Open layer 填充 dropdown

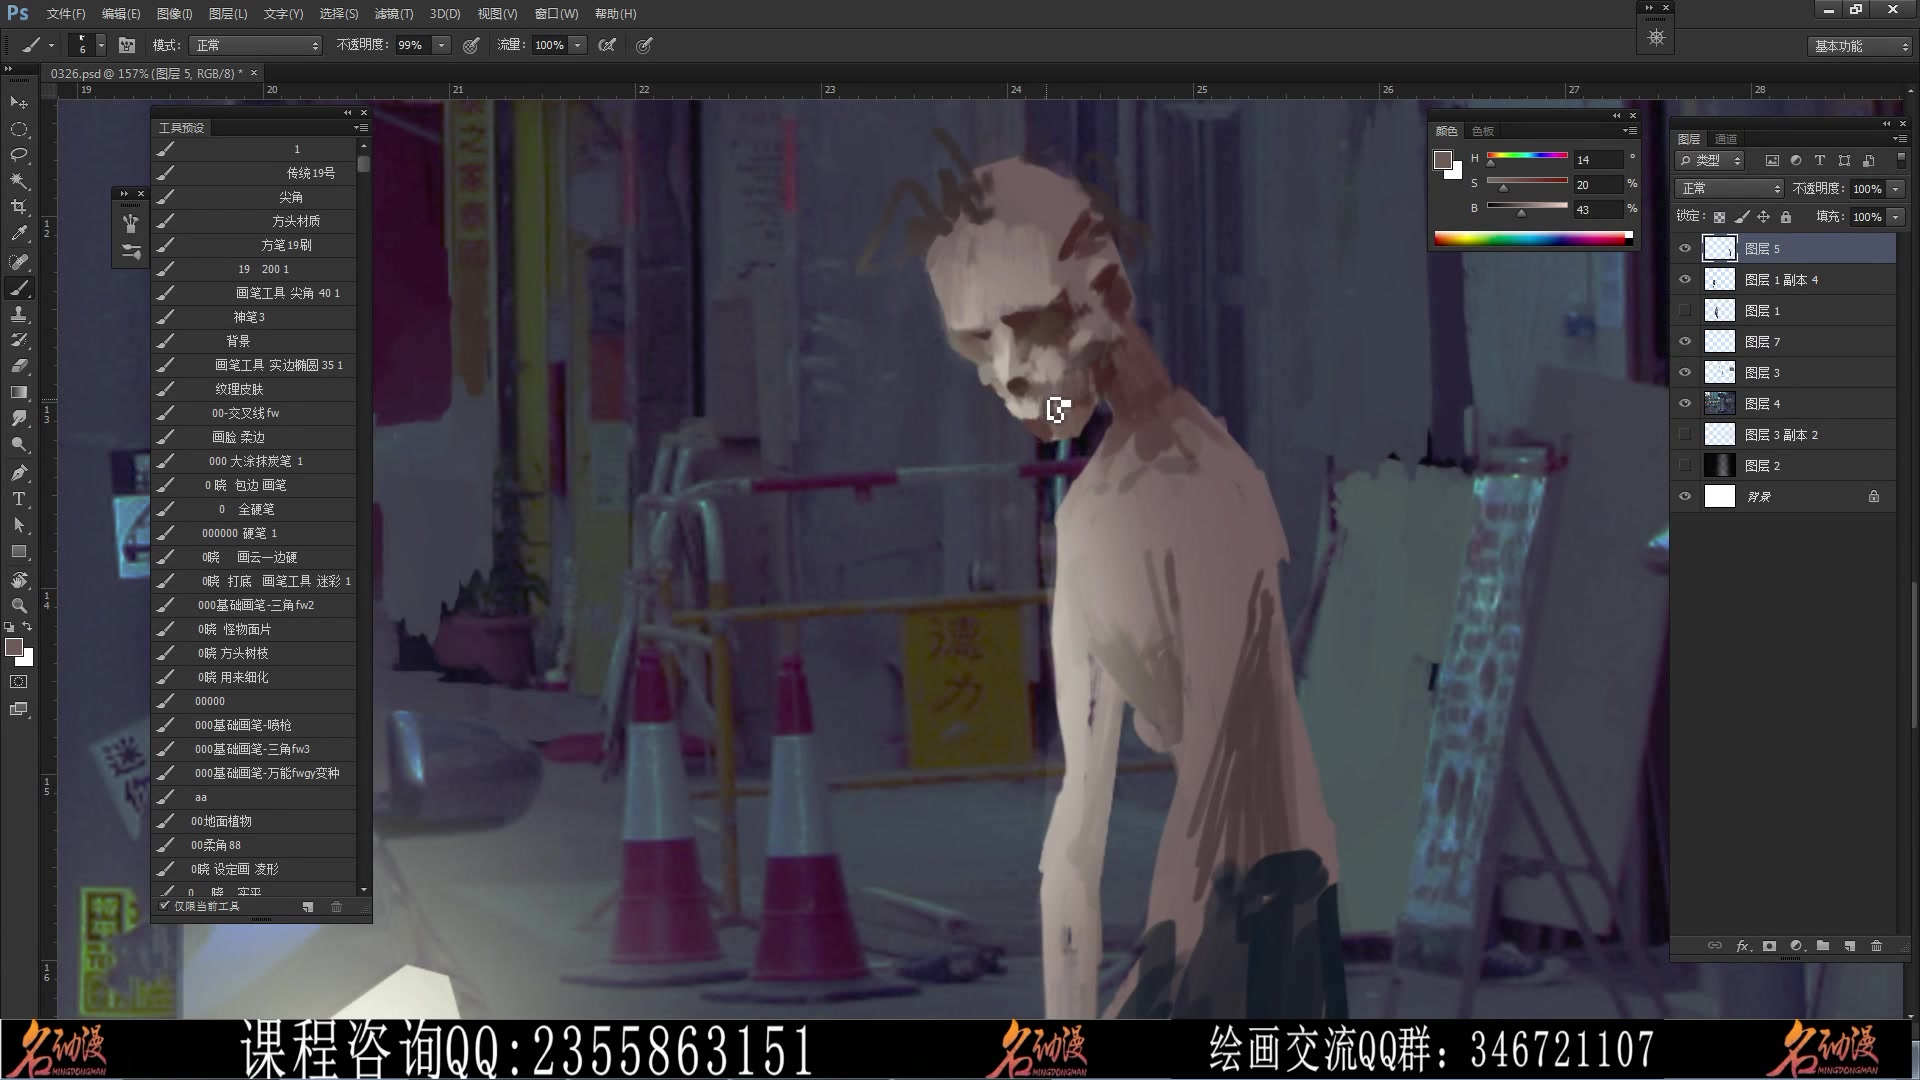coord(1895,216)
